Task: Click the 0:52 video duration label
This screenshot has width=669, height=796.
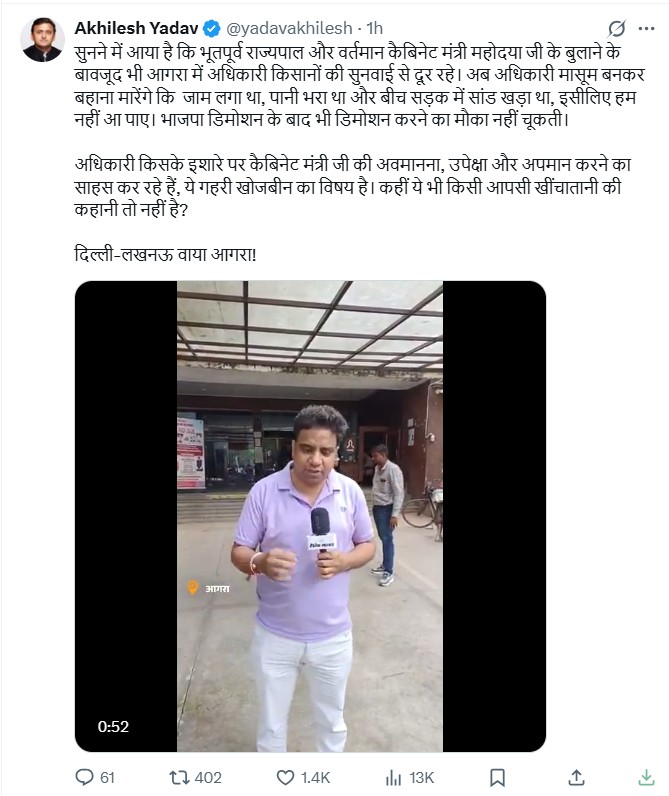Action: (113, 726)
